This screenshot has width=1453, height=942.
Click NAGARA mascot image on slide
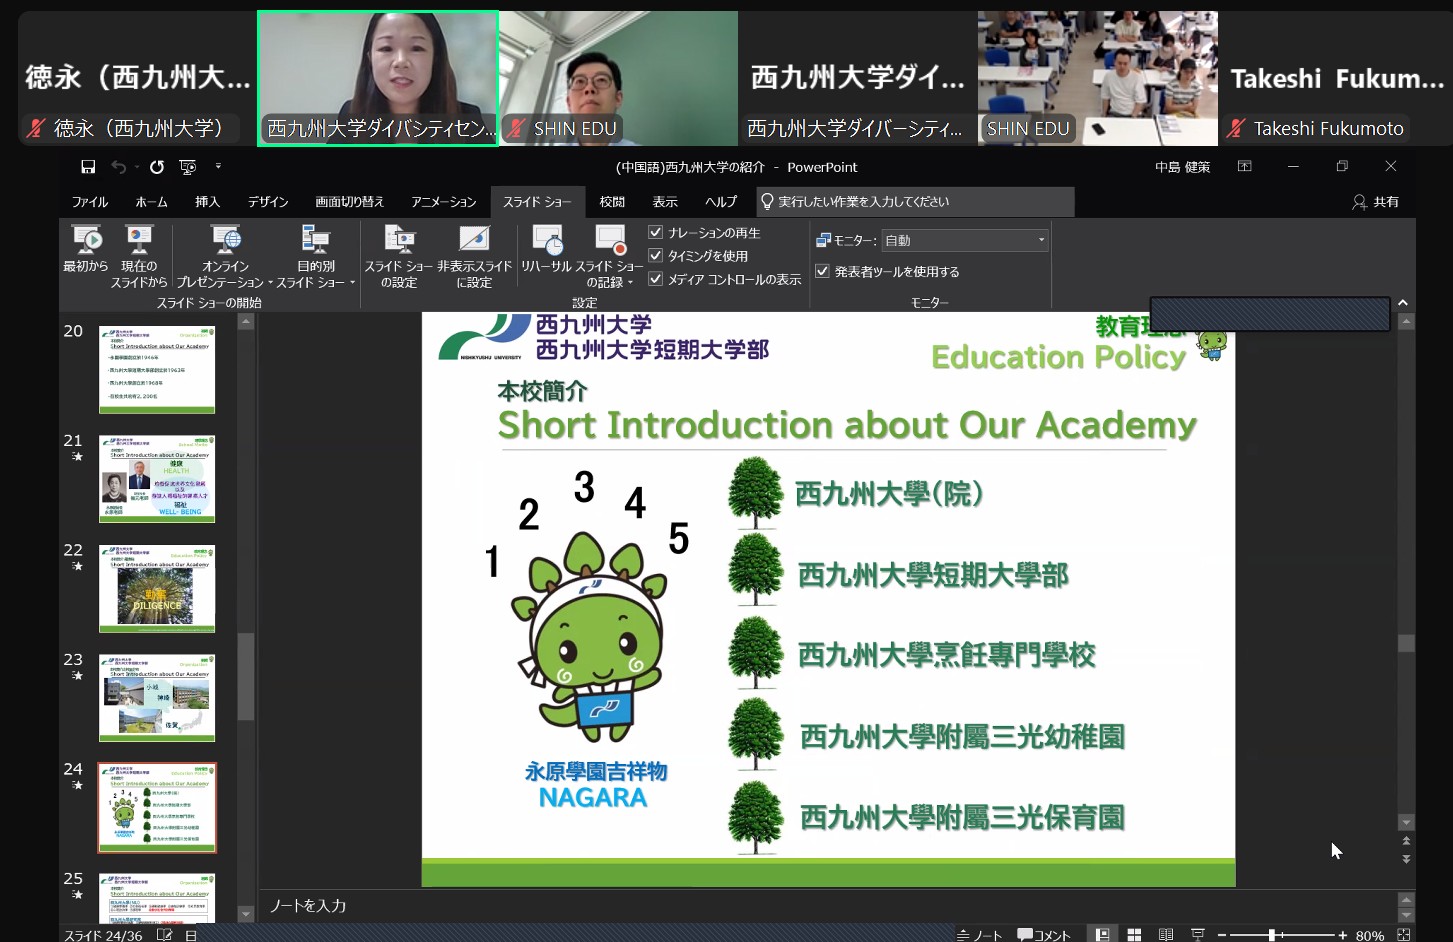[x=590, y=640]
